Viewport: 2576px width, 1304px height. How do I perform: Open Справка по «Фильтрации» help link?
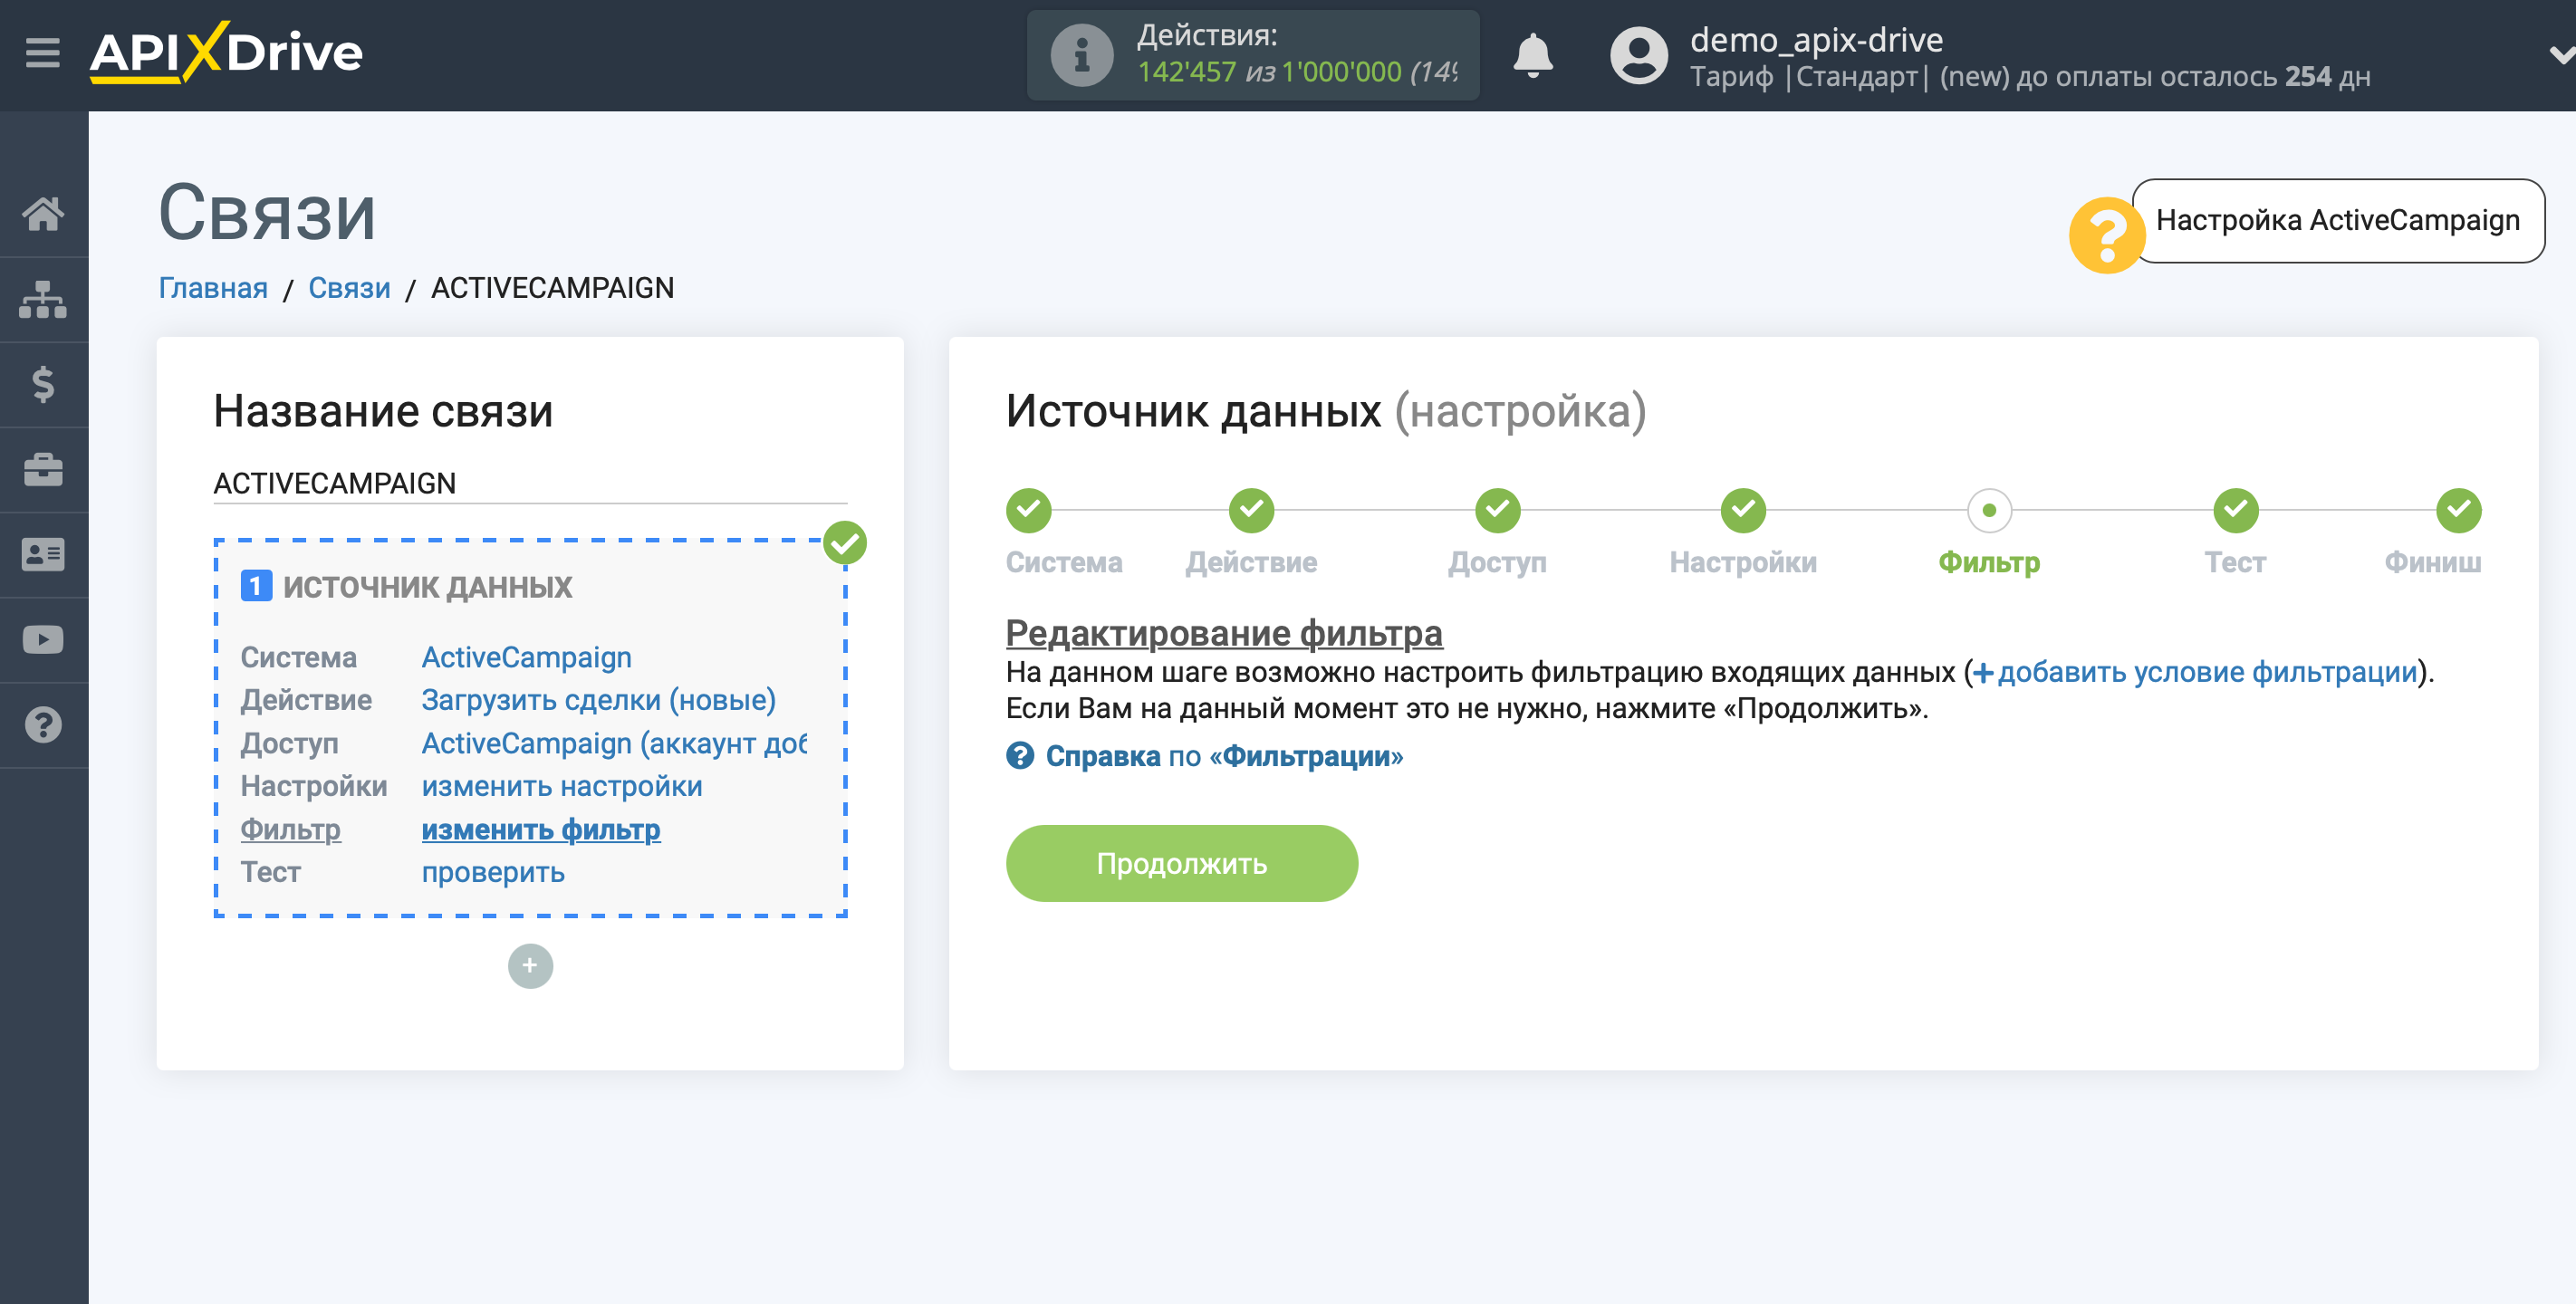tap(1224, 756)
